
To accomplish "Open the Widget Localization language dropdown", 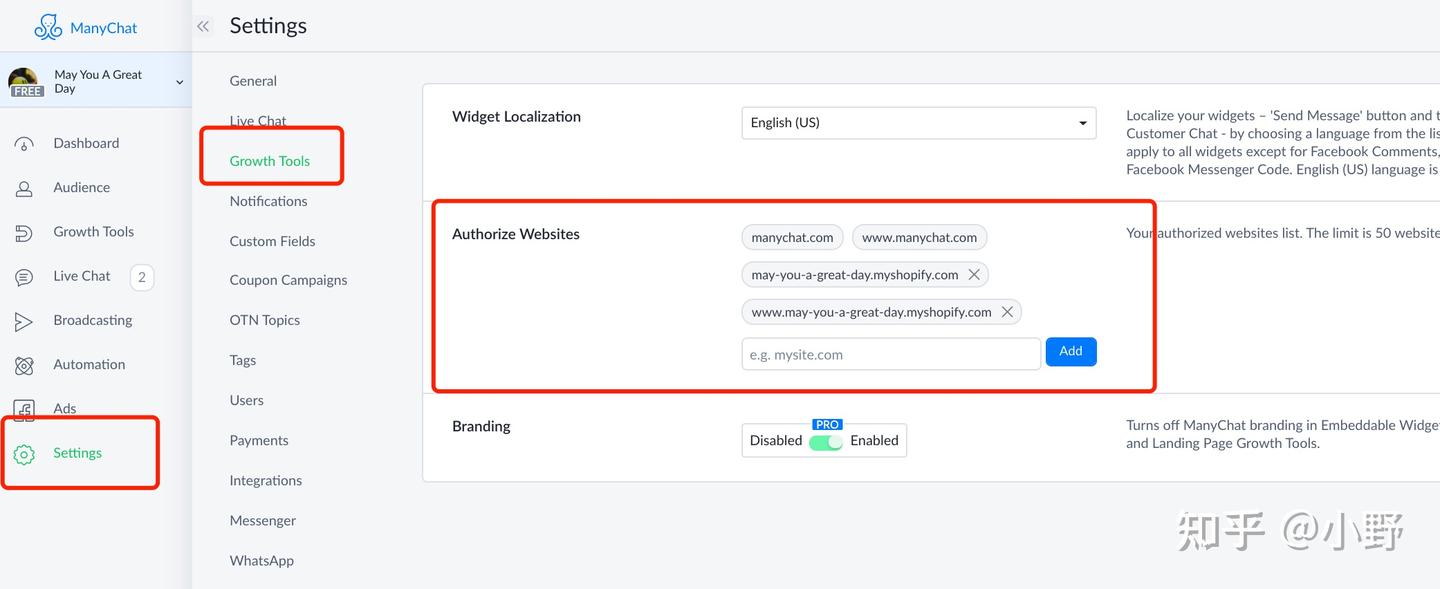I will point(918,123).
